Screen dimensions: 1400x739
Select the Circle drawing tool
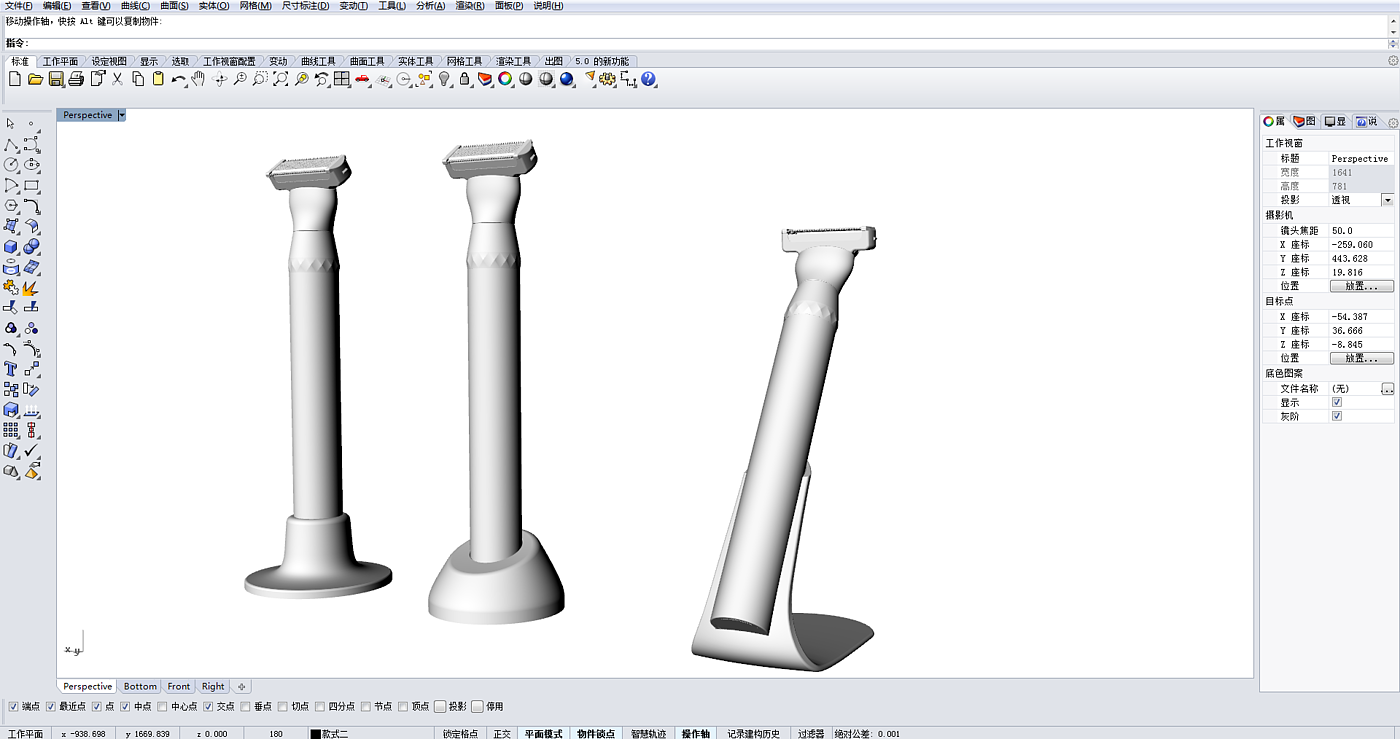(x=11, y=165)
